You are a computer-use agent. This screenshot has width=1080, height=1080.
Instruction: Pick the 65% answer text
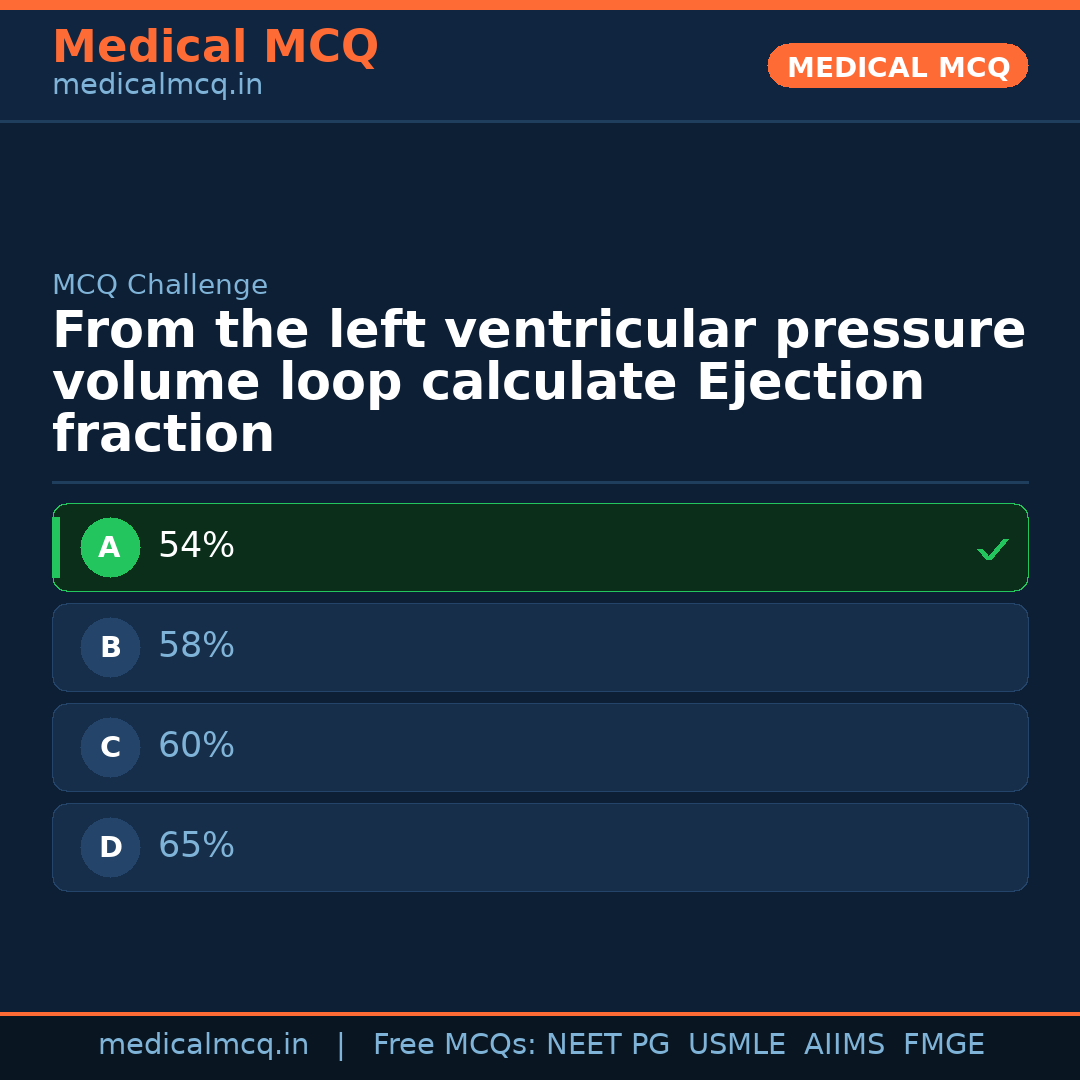pyautogui.click(x=196, y=846)
